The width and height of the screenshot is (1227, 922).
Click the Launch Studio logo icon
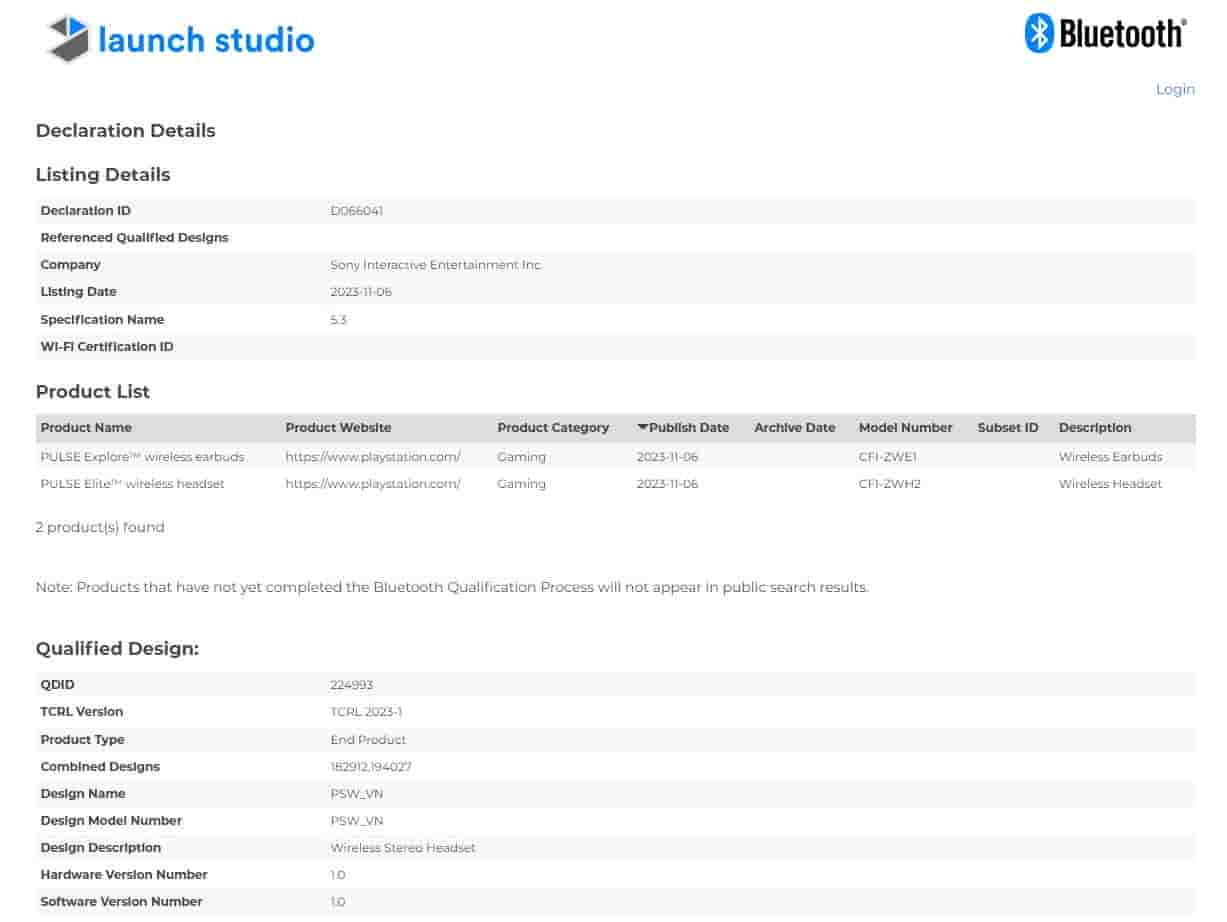(68, 39)
